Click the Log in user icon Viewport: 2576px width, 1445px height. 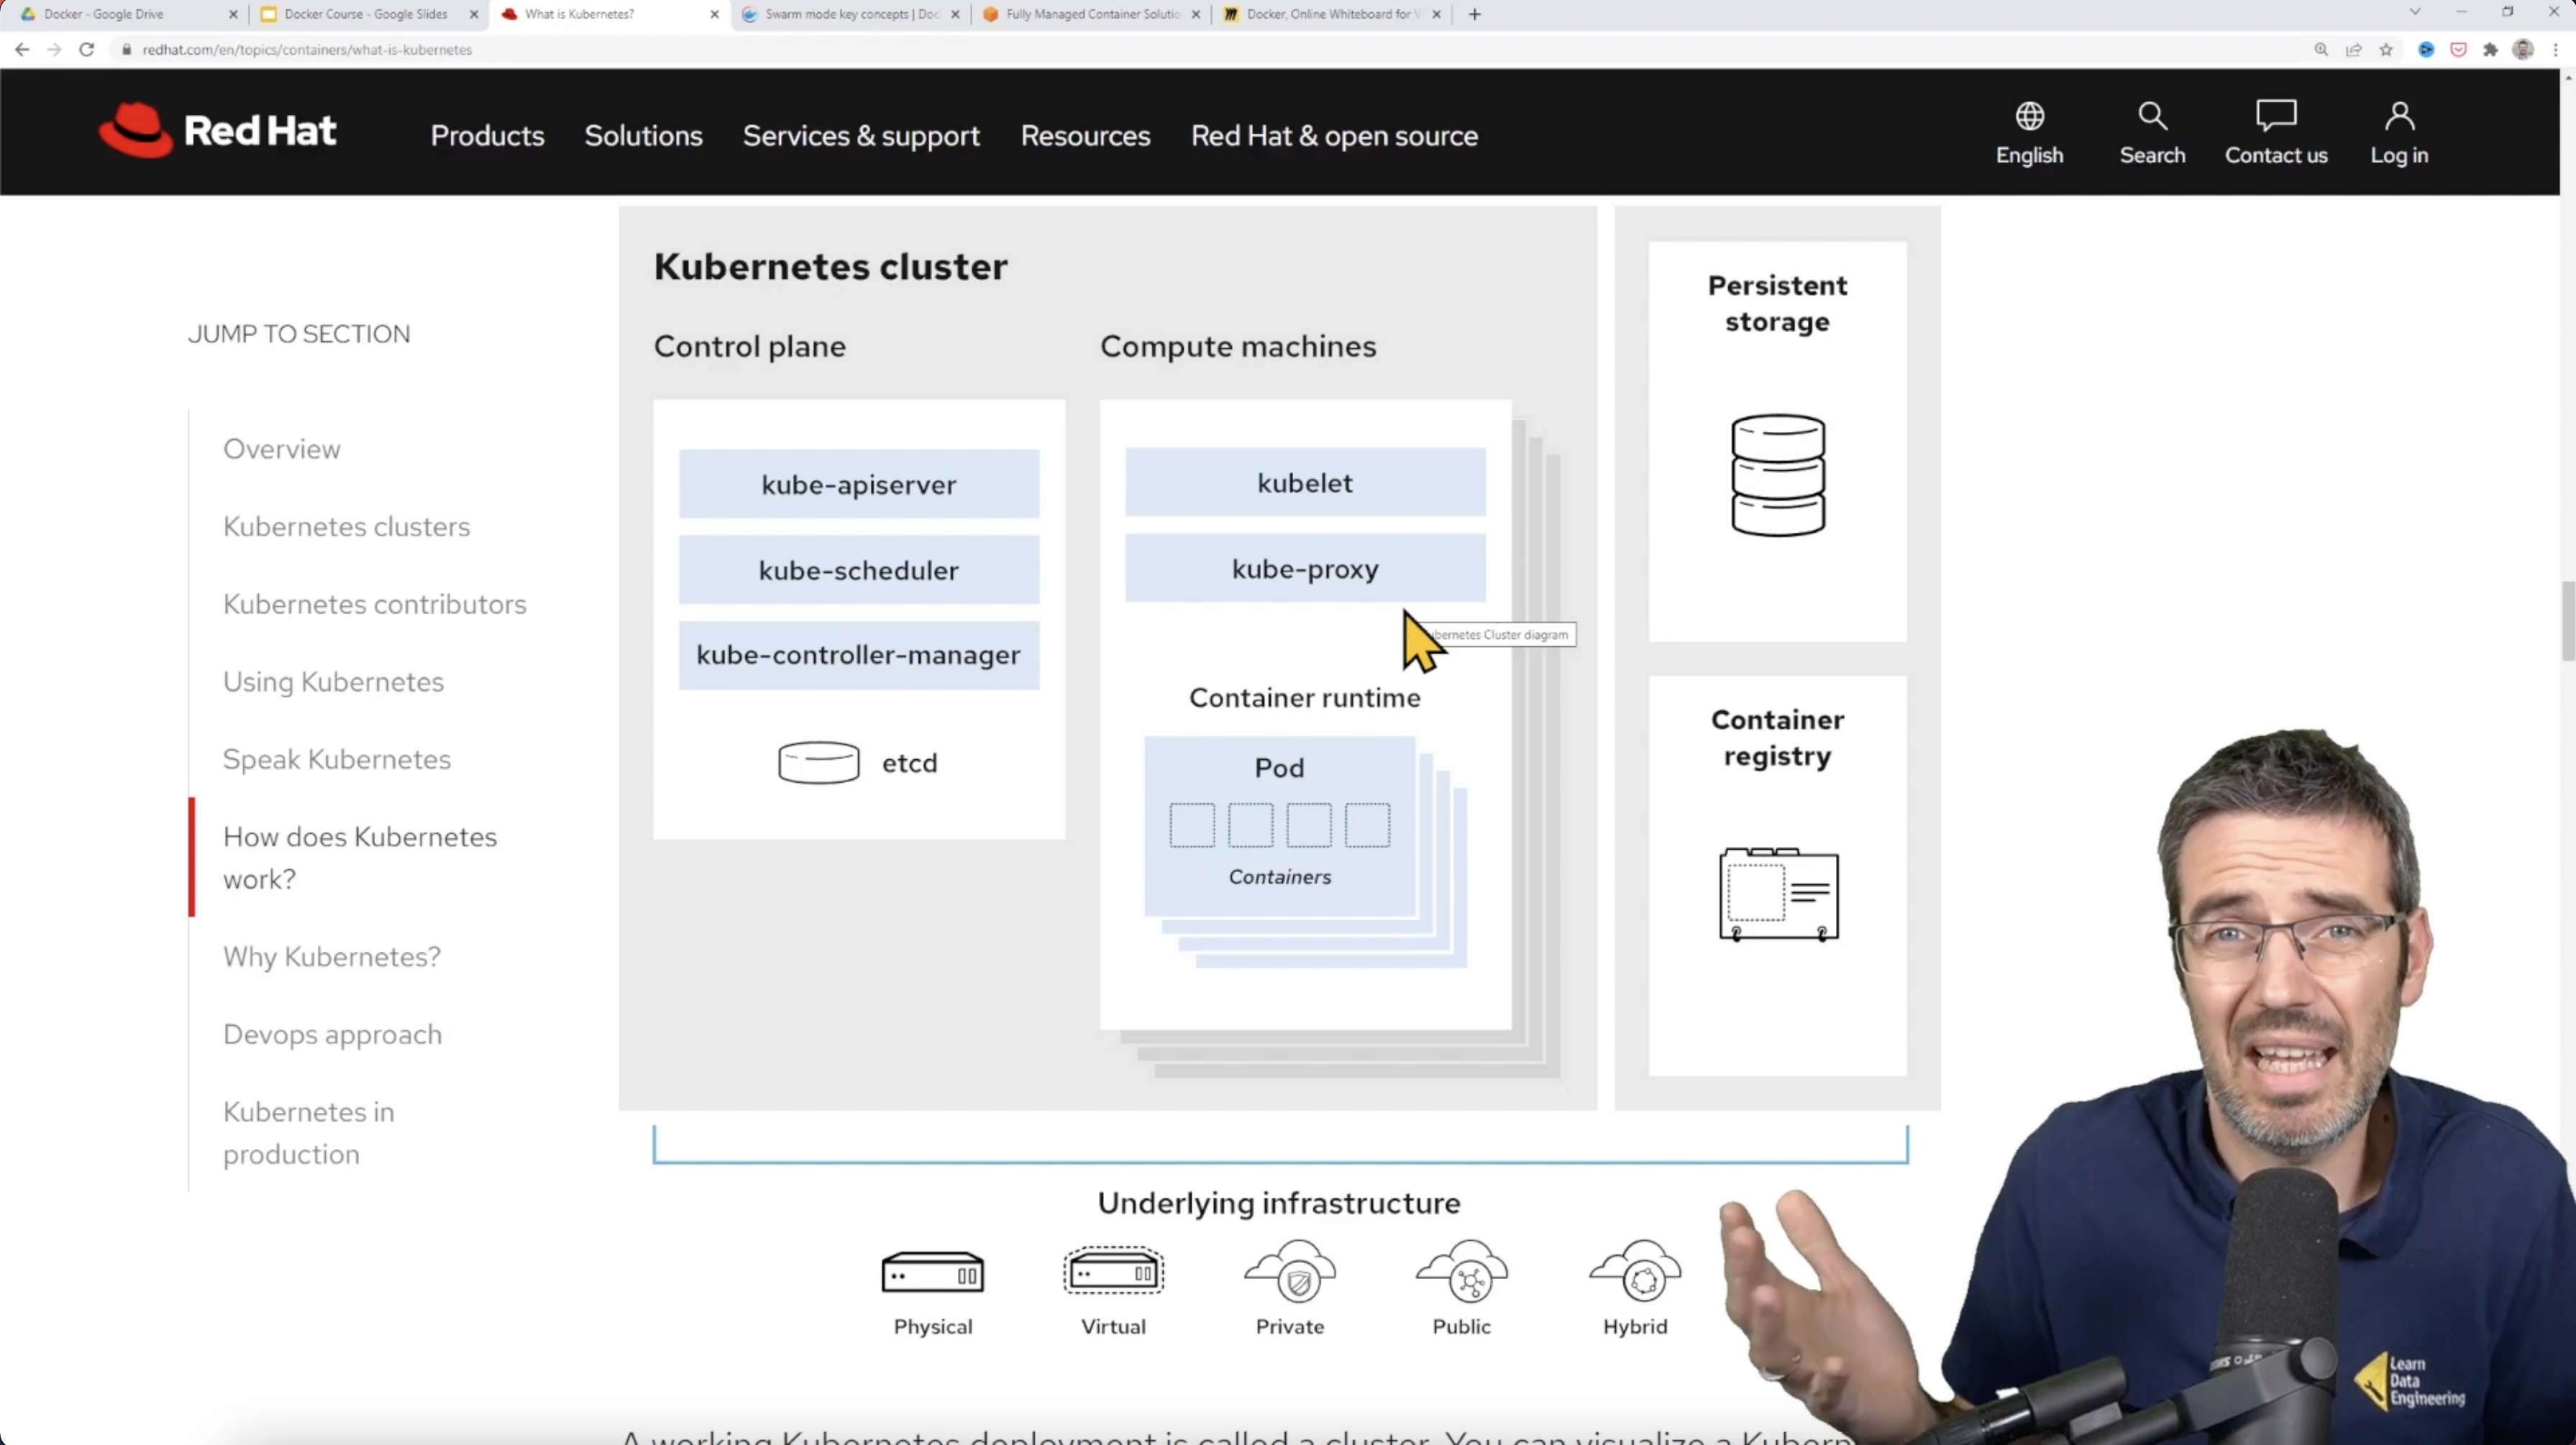[2398, 116]
